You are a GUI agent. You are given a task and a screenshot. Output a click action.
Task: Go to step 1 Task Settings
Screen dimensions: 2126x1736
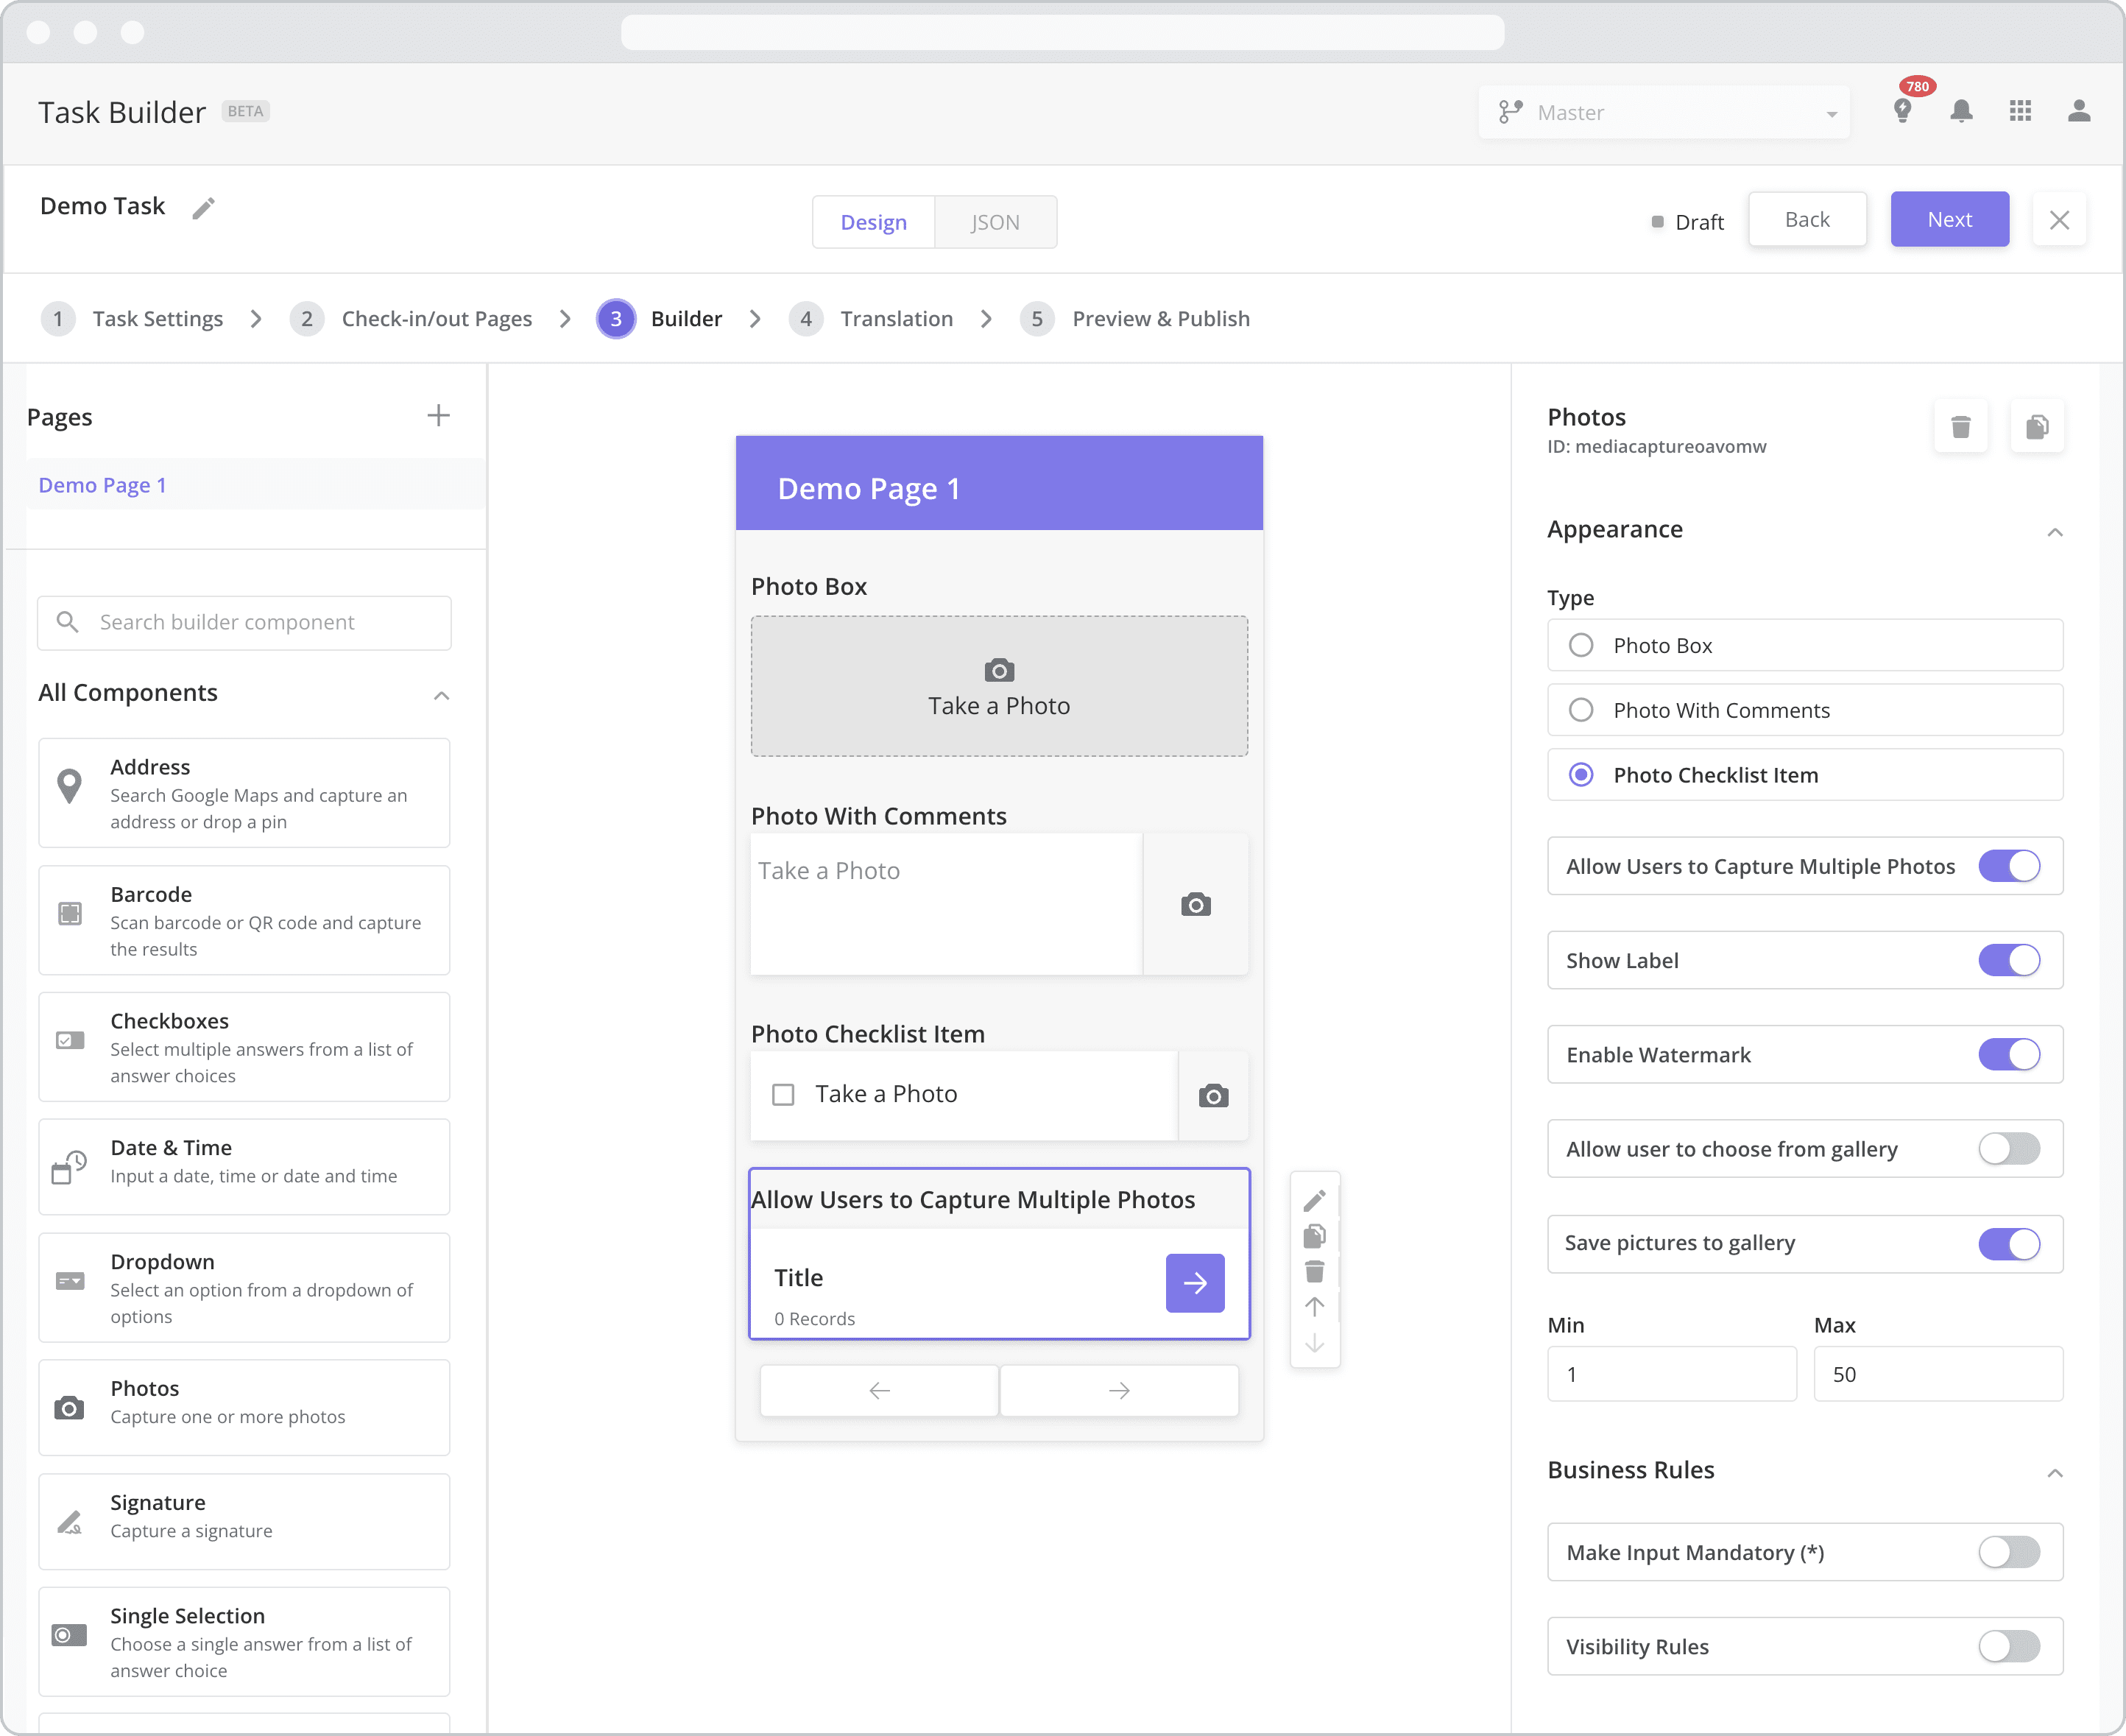pyautogui.click(x=132, y=319)
